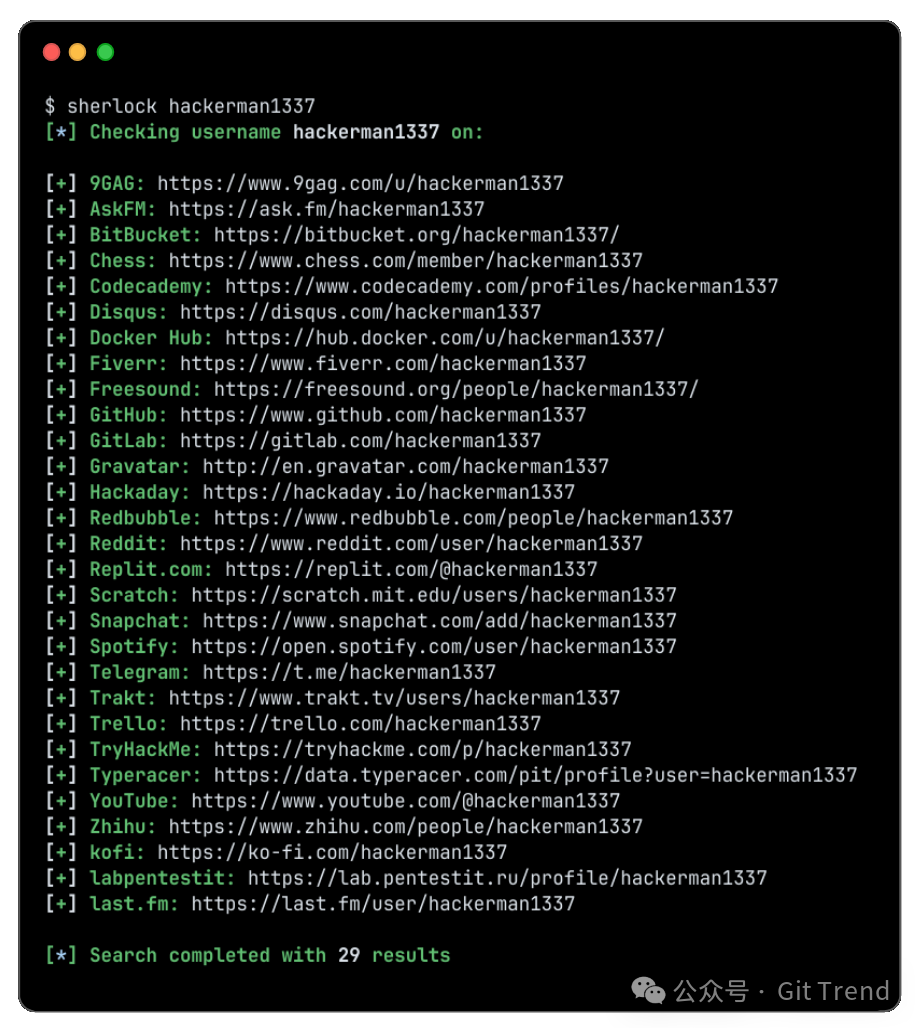Open the Spotify user profile URL
Screen dimensions: 920x1028
(x=434, y=647)
